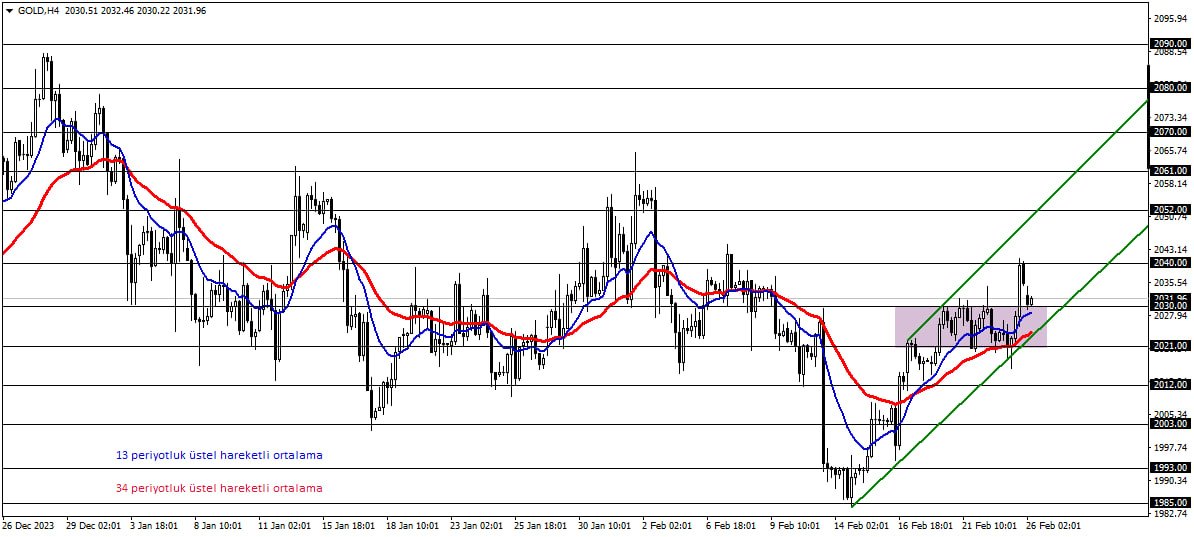The width and height of the screenshot is (1194, 537).
Task: Click the 2065.74 price axis value
Action: (x=1171, y=152)
